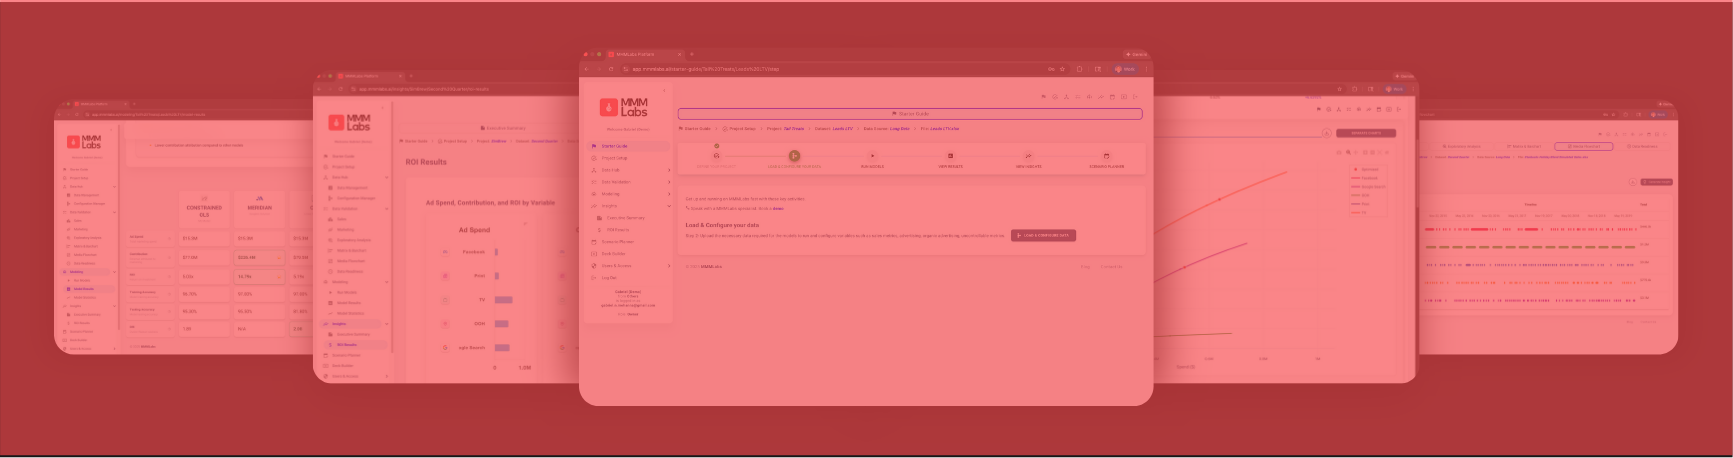The height and width of the screenshot is (458, 1733).
Task: Click the Generate Charts button
Action: click(1365, 133)
